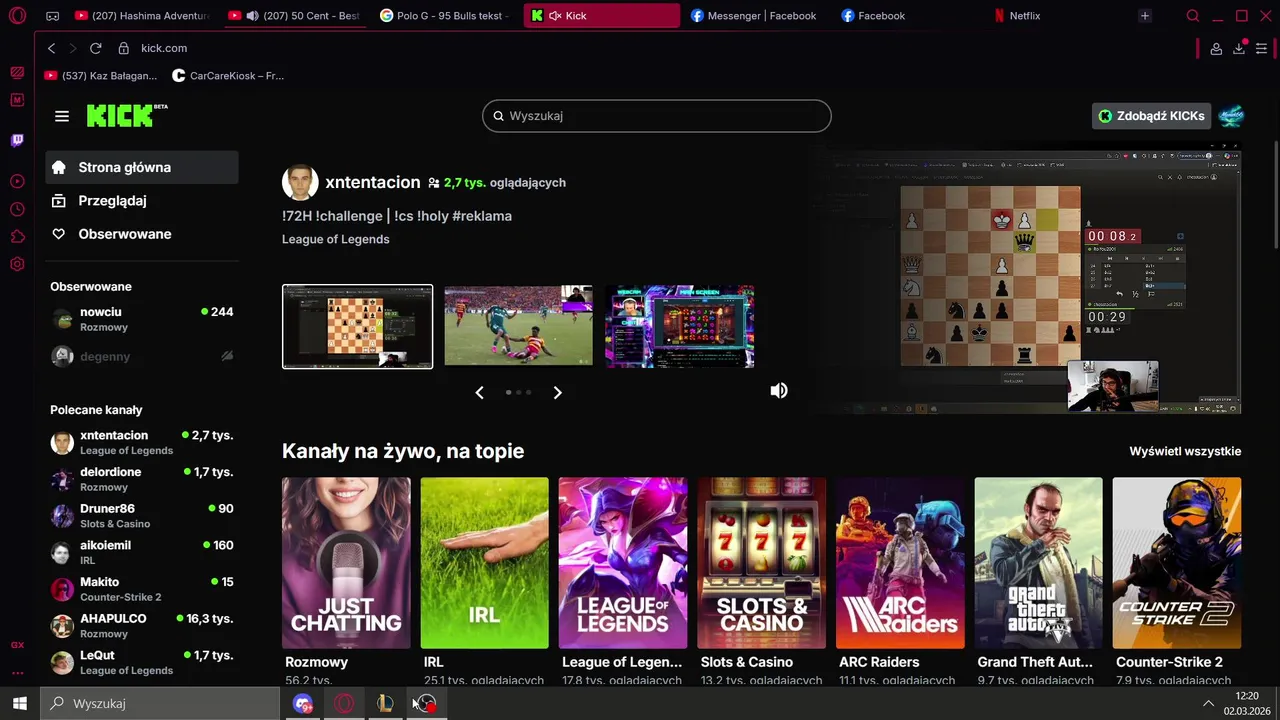The width and height of the screenshot is (1280, 720).
Task: Open the Kaz Bałagan bookmark
Action: coord(101,75)
